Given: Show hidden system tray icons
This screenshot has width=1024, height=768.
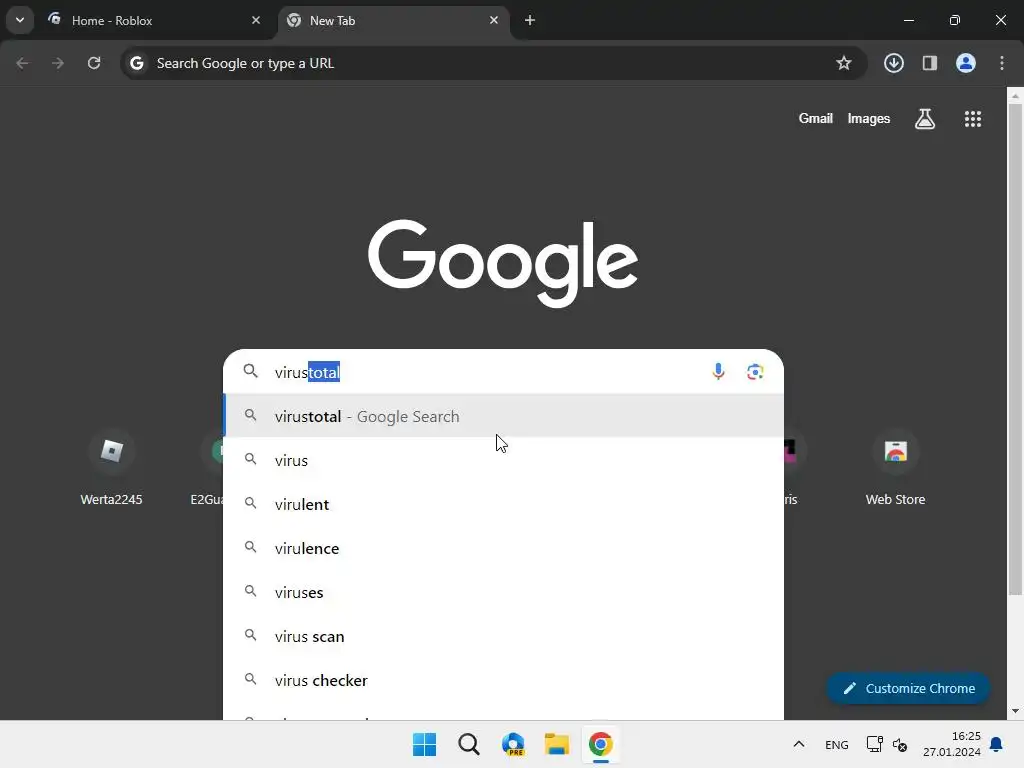Looking at the screenshot, I should pos(799,744).
